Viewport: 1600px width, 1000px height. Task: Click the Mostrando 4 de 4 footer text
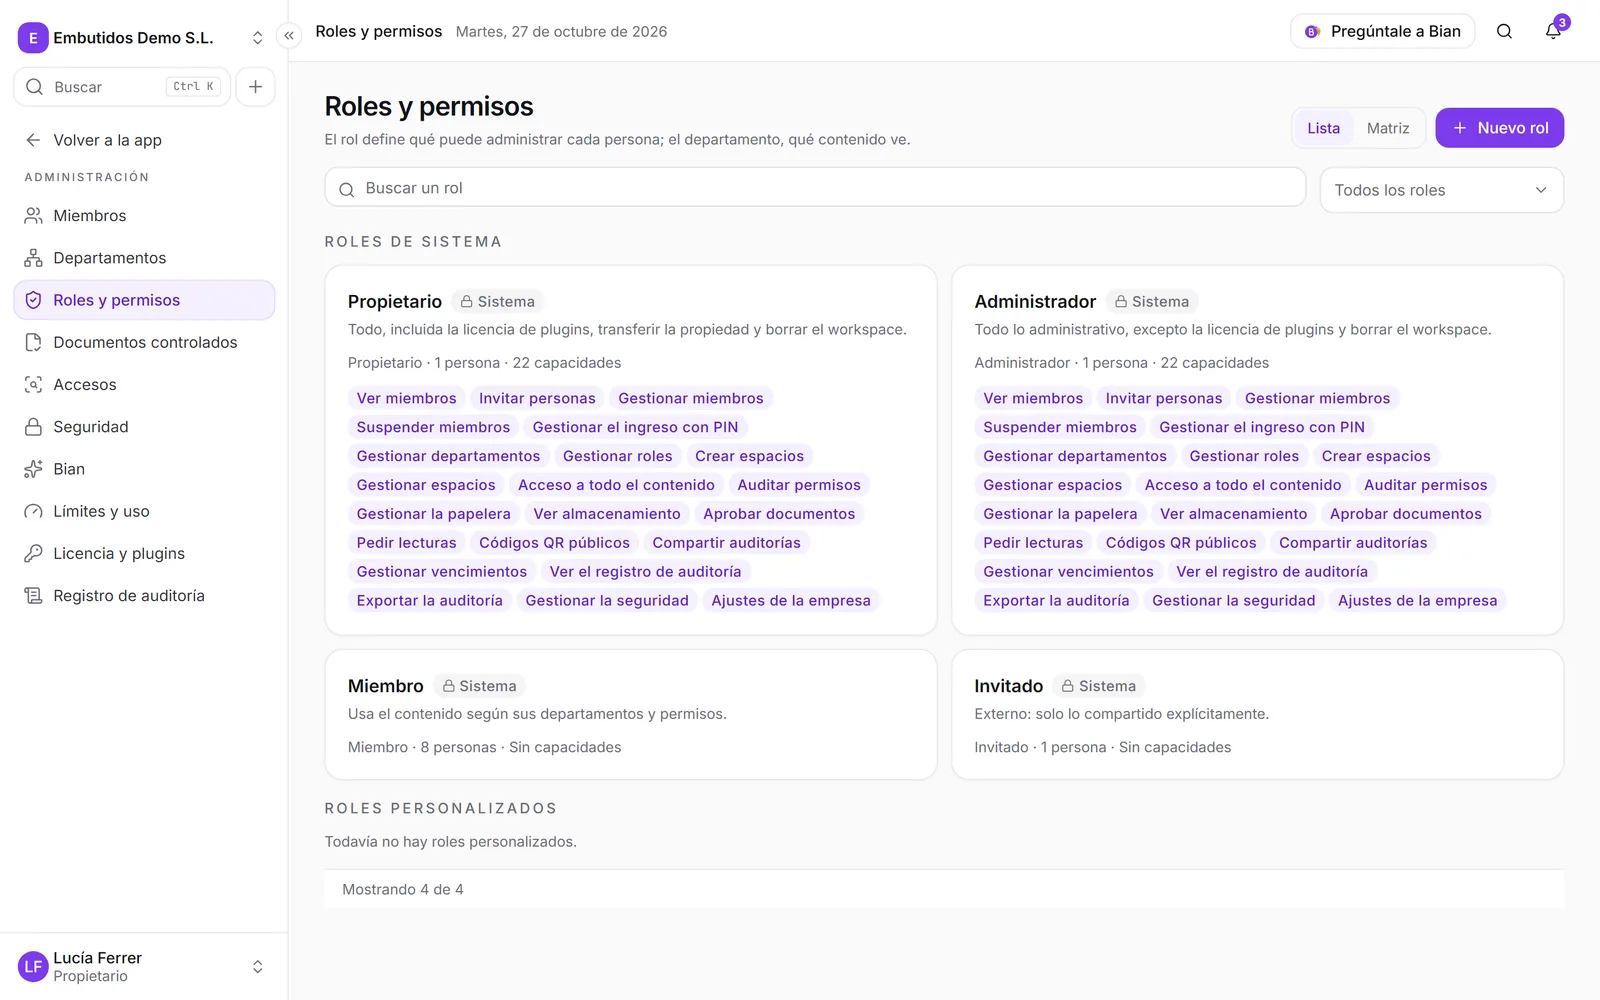403,890
